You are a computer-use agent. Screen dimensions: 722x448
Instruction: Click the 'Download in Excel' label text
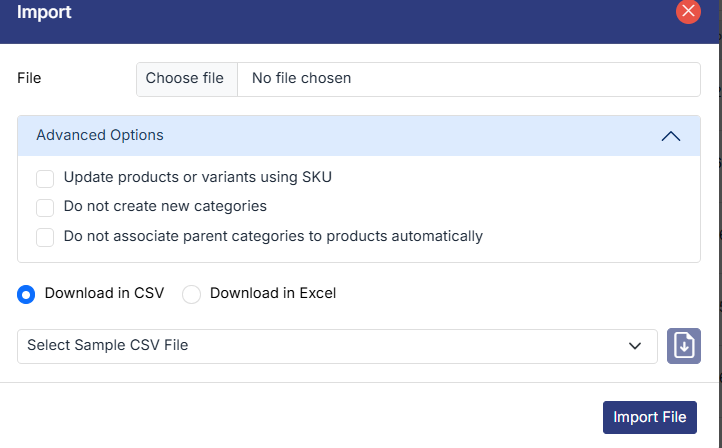coord(273,294)
